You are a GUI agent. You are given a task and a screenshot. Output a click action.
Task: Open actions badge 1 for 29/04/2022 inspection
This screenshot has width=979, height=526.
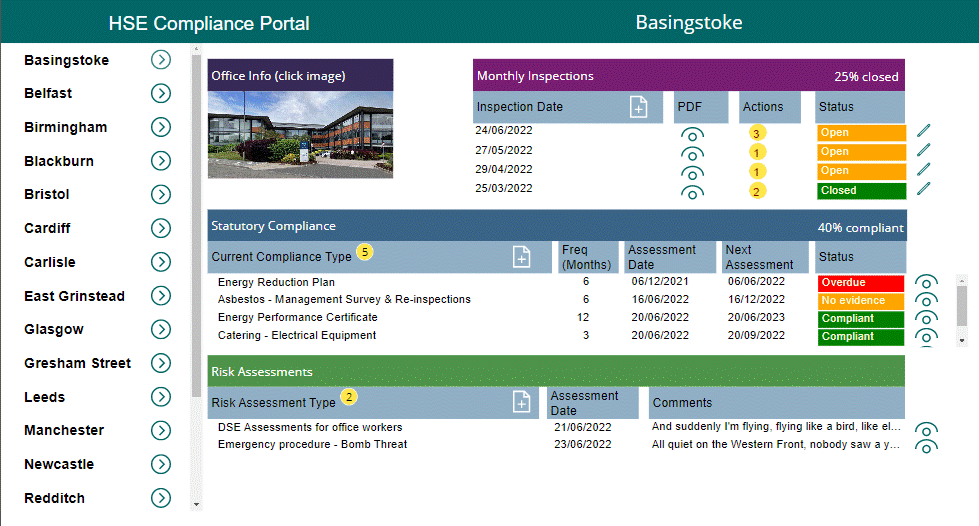coord(757,172)
